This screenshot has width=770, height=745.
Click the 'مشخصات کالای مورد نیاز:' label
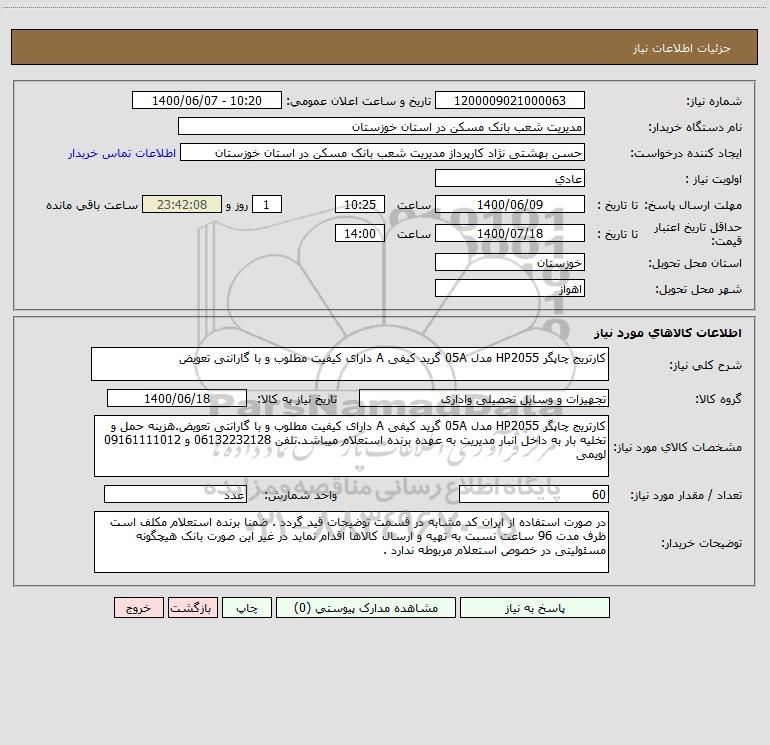click(678, 447)
